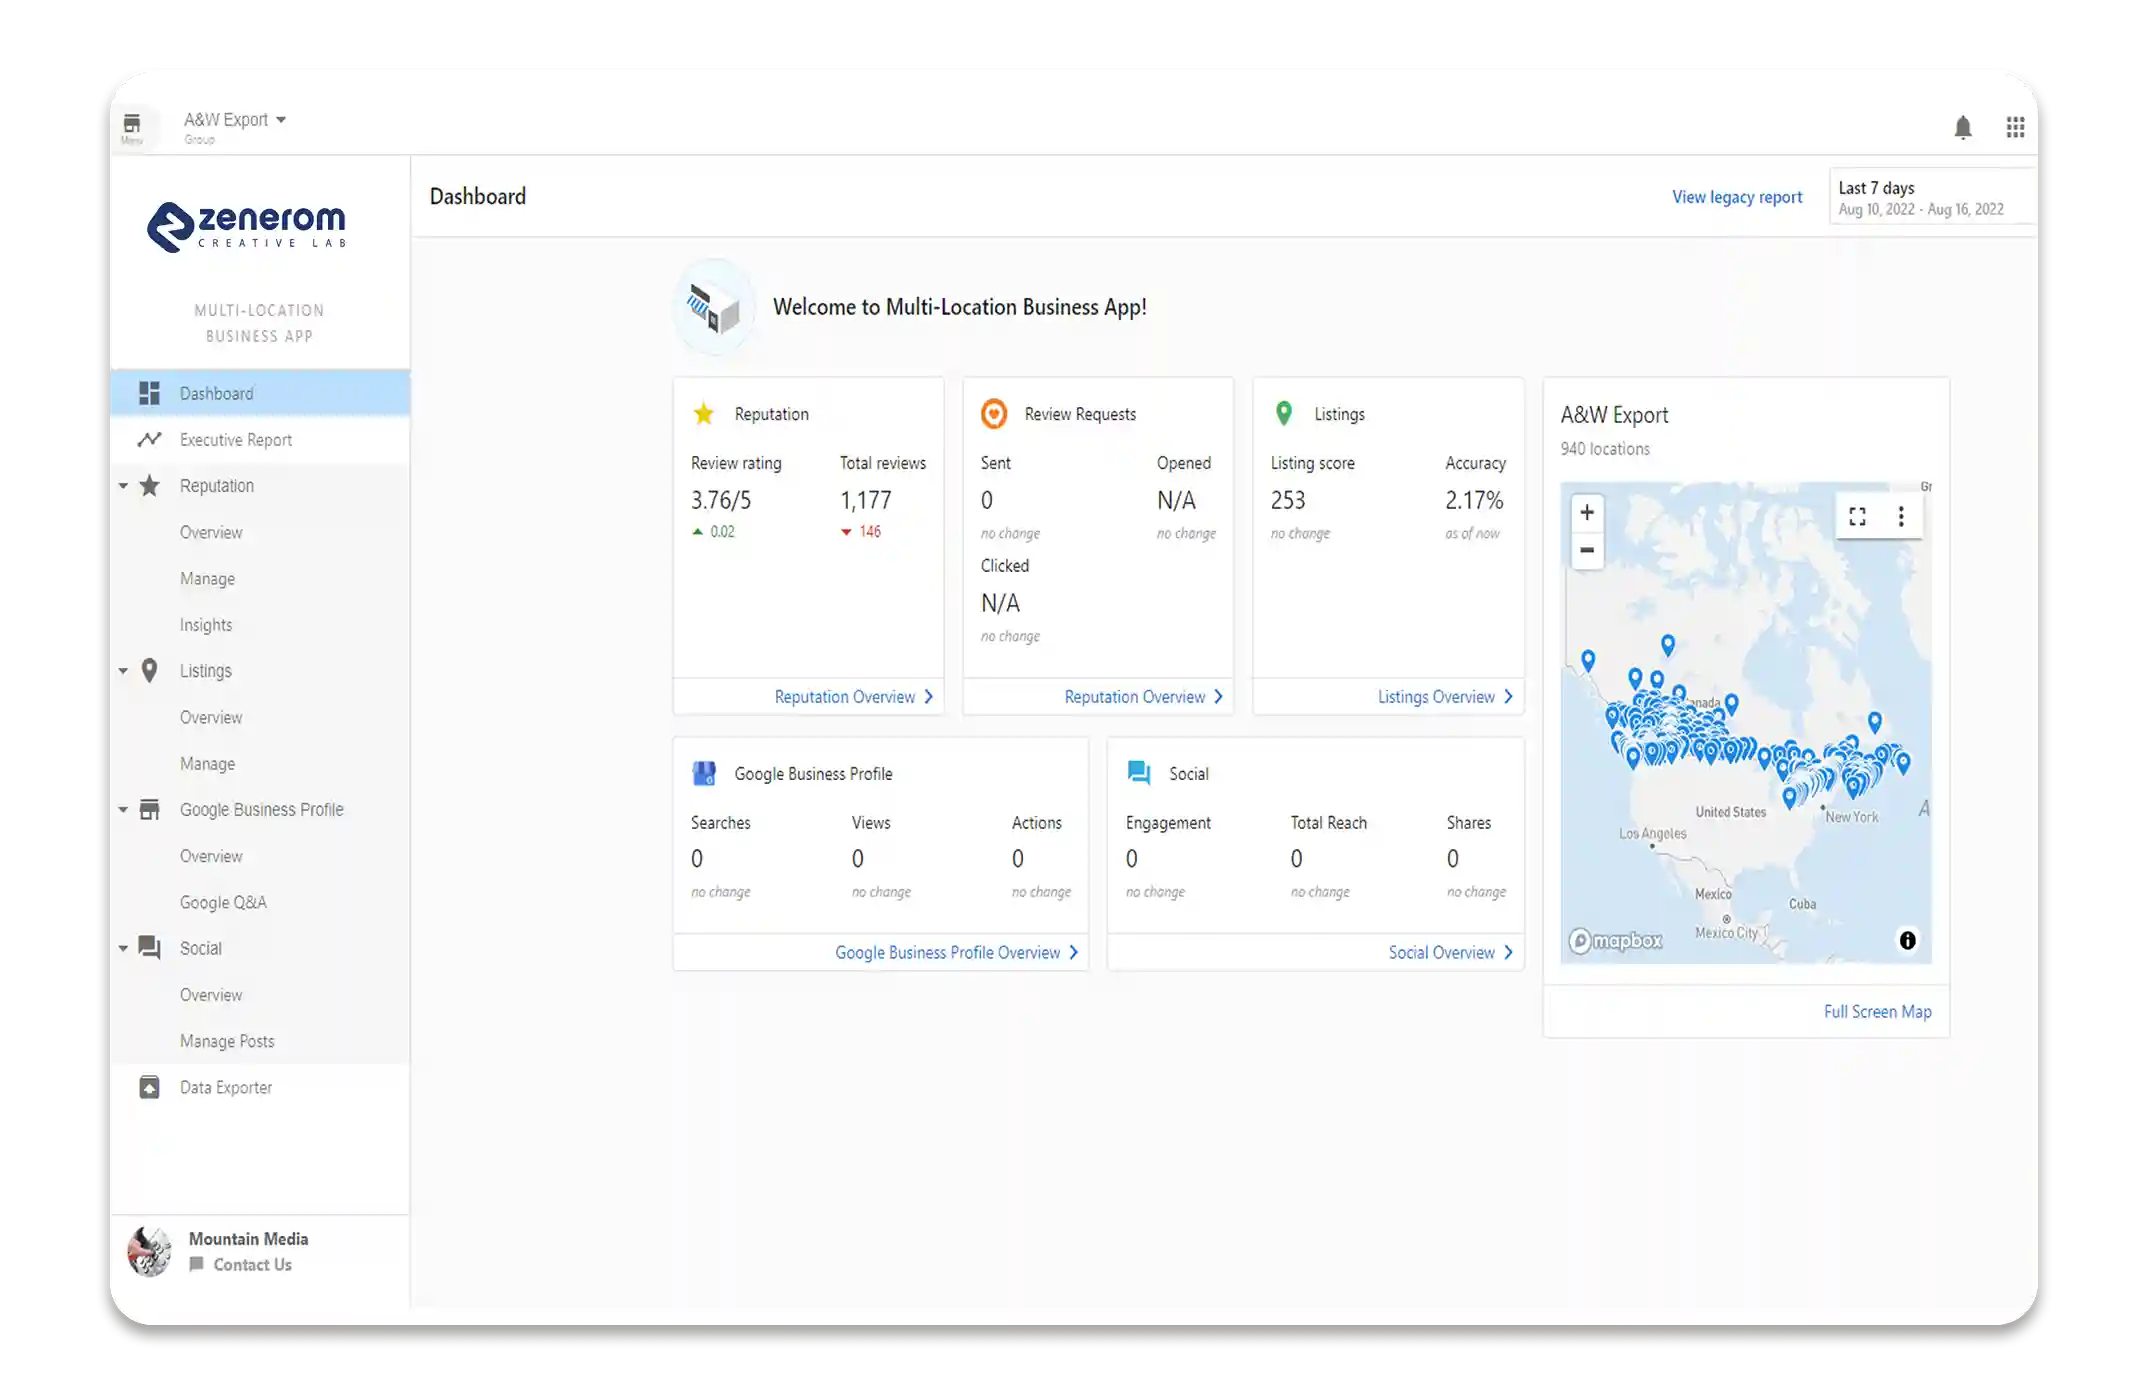Open Data Exporter via its export icon
Viewport: 2147px width, 1397px height.
149,1087
